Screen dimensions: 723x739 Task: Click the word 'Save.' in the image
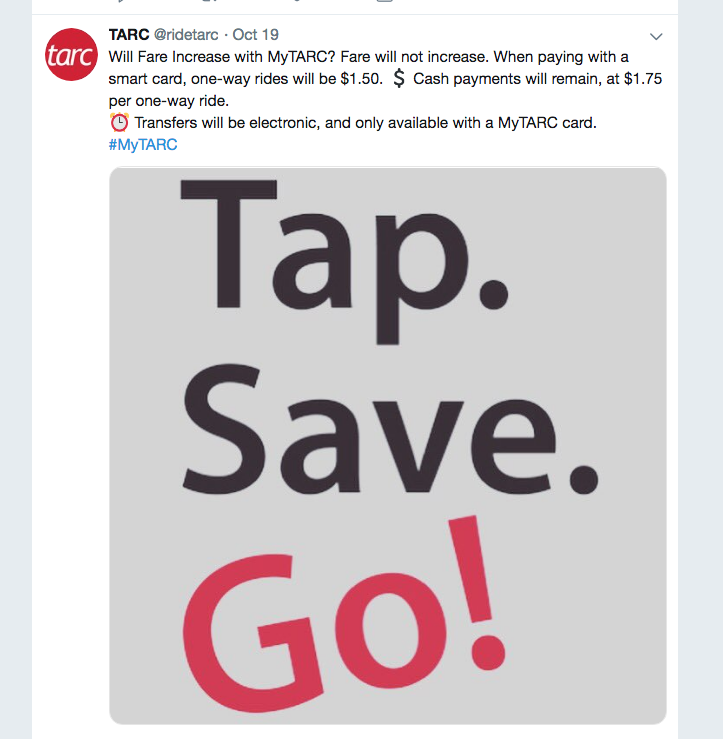390,429
